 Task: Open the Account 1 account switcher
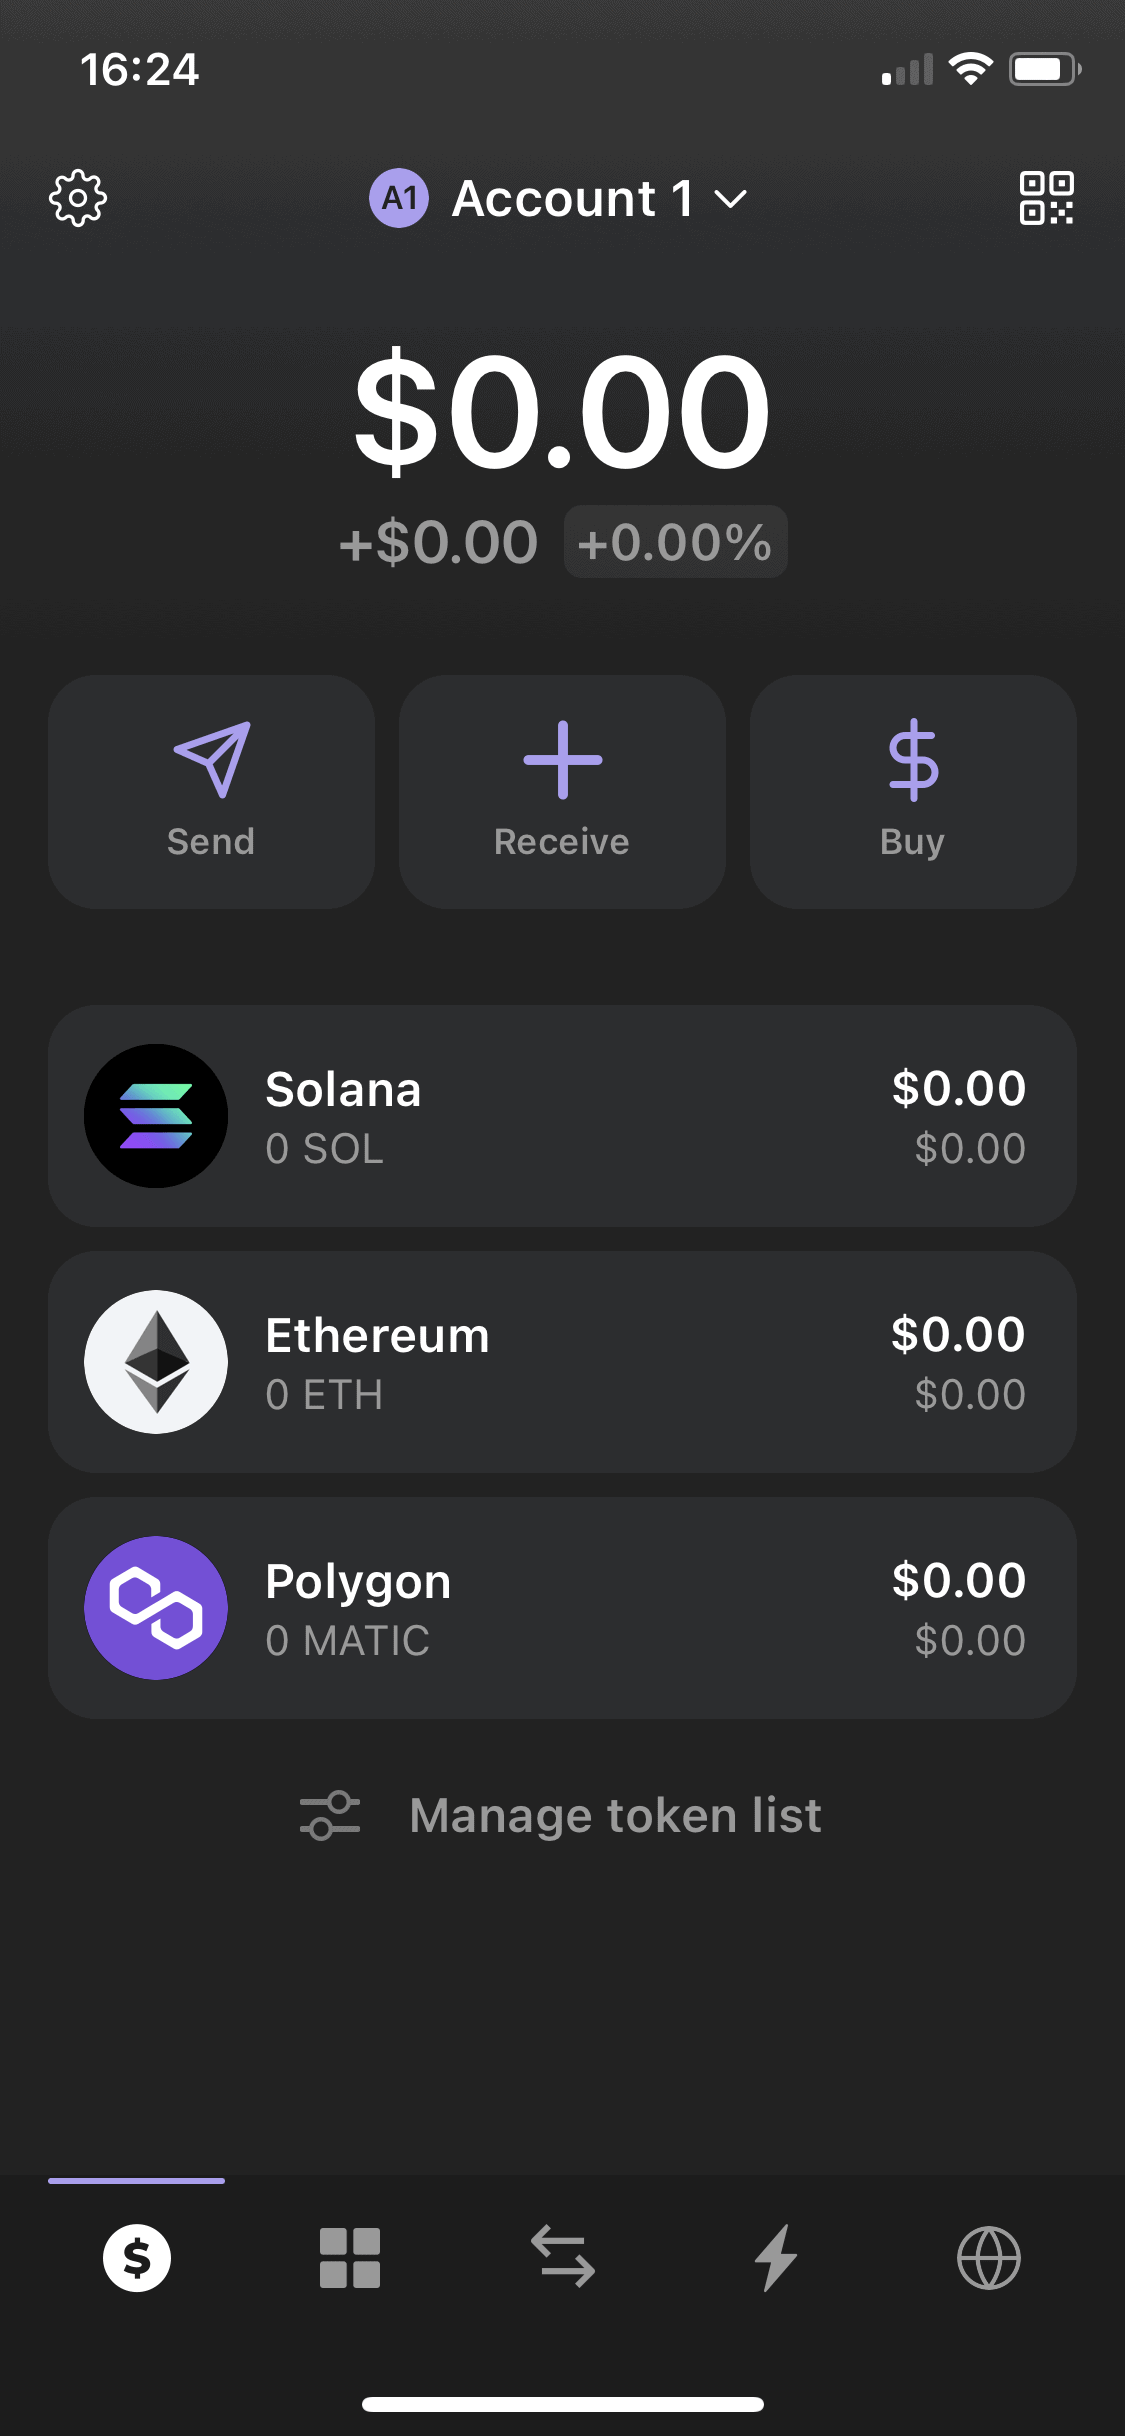pyautogui.click(x=572, y=198)
